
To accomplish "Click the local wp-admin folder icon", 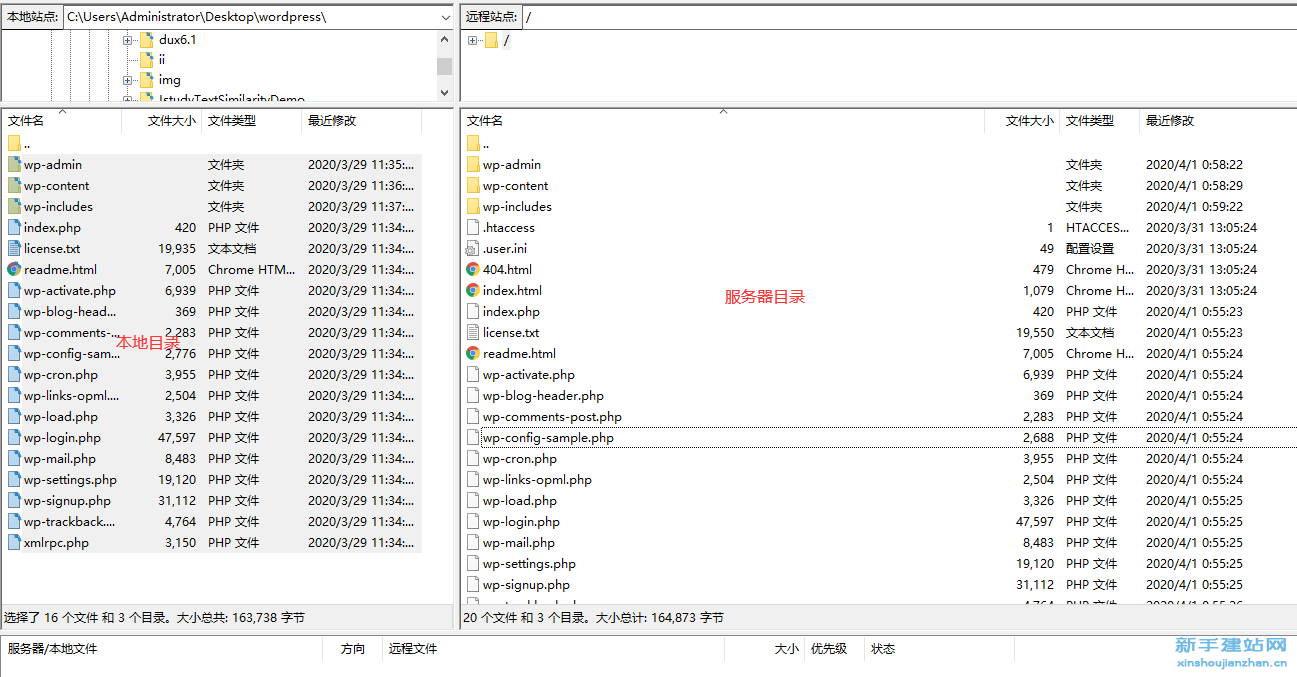I will (x=14, y=164).
